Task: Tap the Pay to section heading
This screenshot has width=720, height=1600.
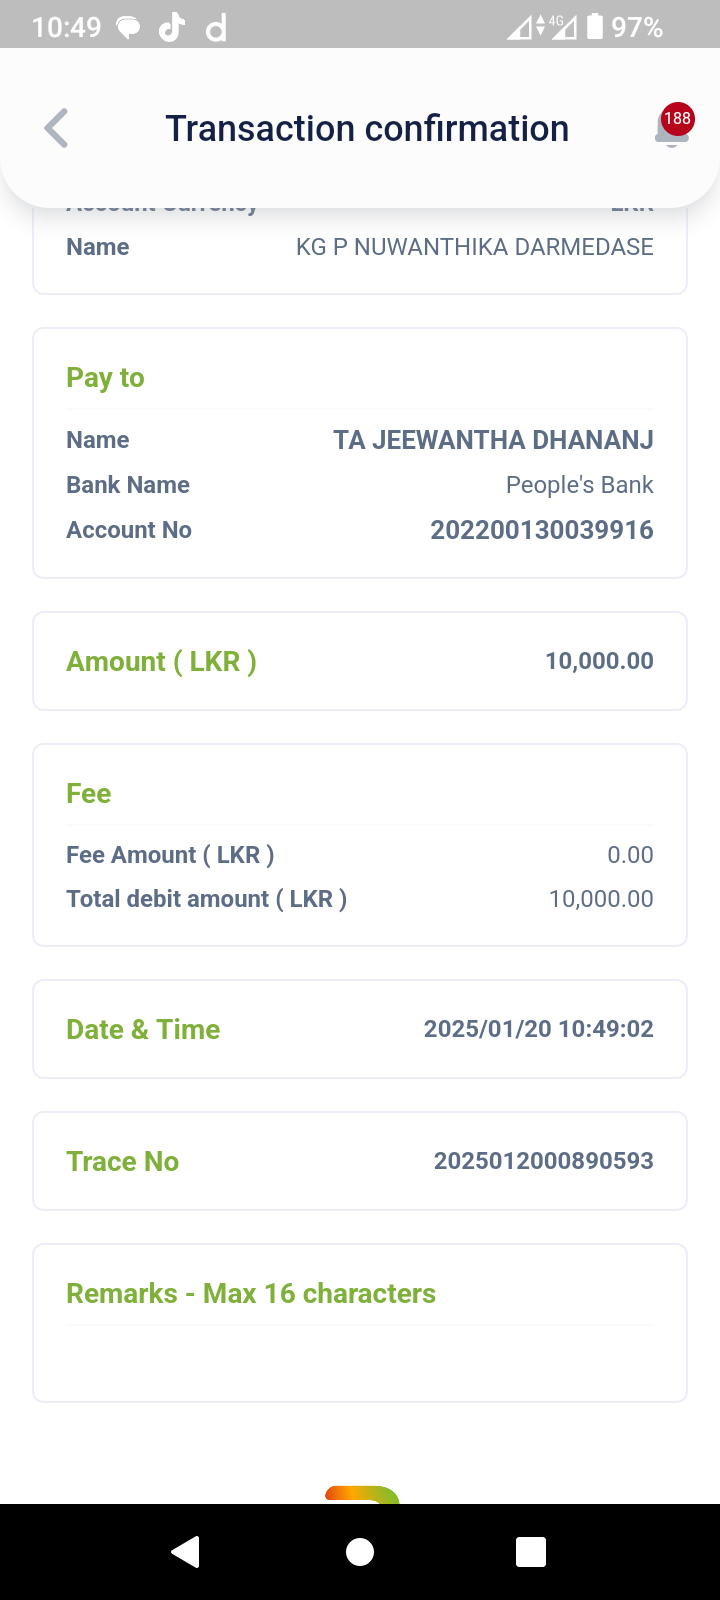Action: [105, 378]
